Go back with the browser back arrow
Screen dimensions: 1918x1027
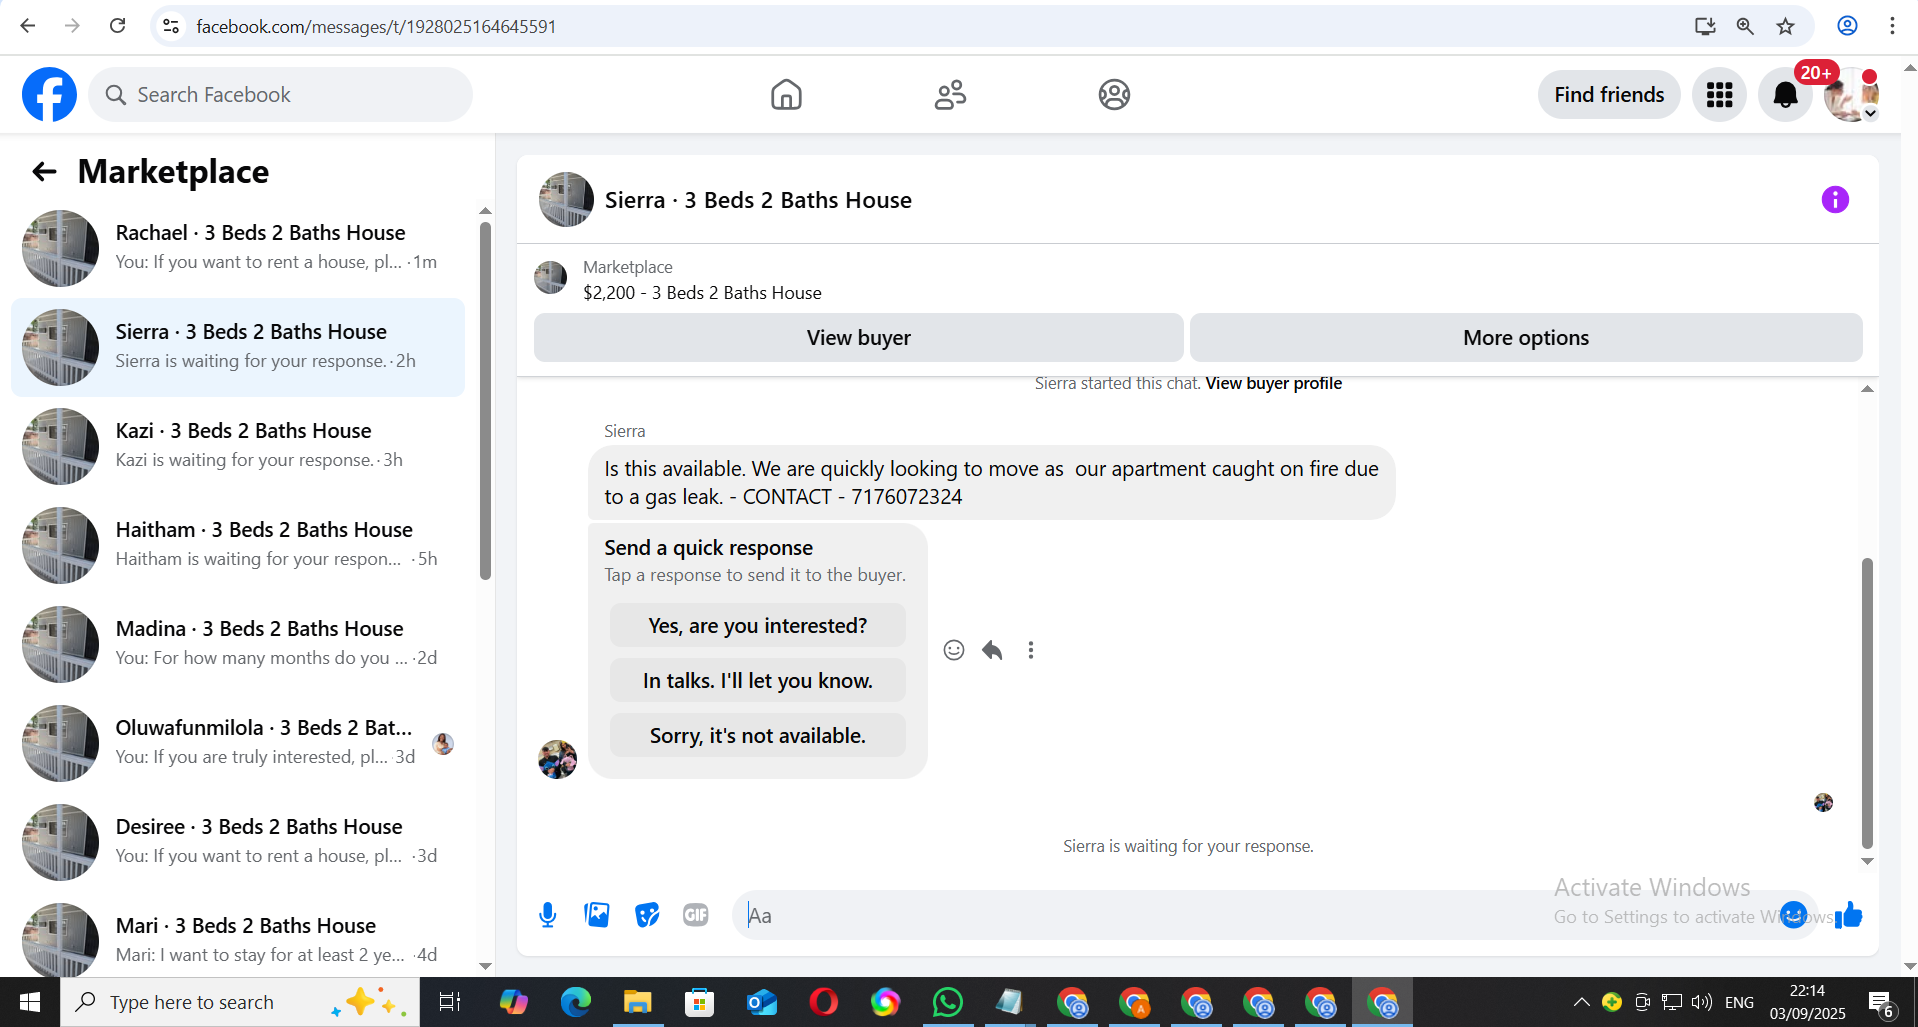coord(28,26)
